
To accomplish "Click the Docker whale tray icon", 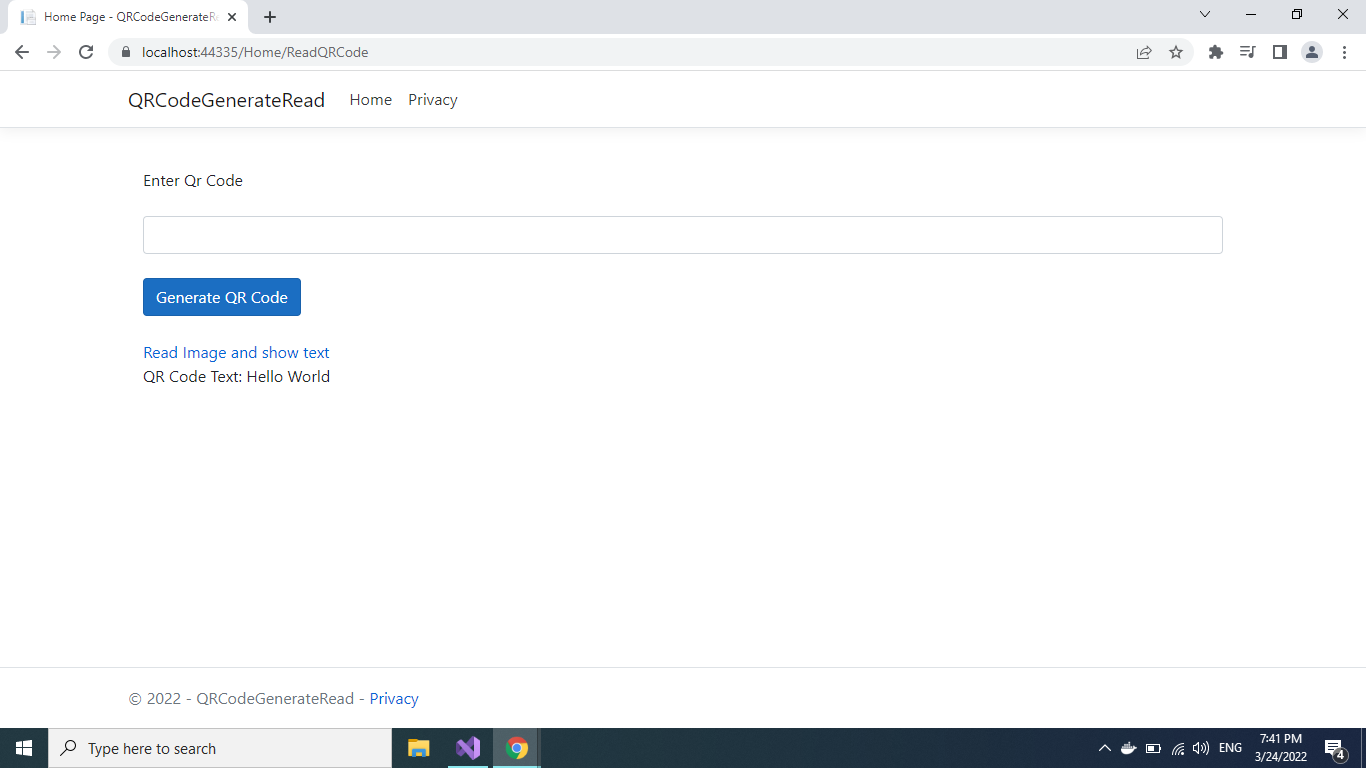I will pos(1128,748).
